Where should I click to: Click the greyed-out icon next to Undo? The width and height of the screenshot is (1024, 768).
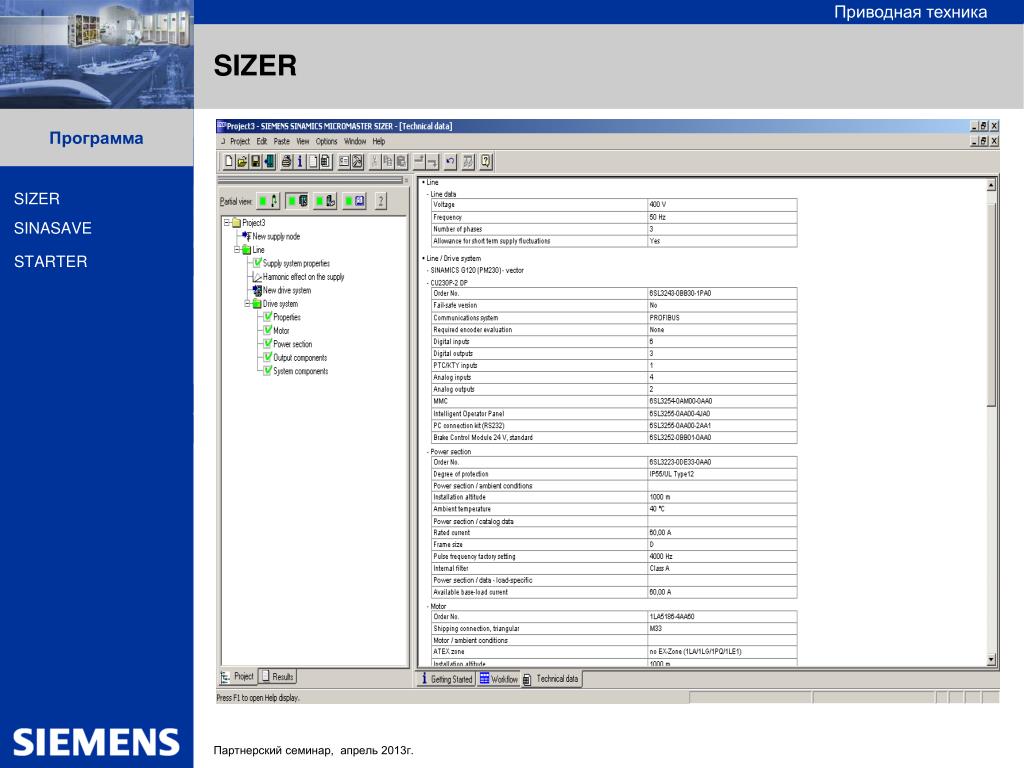(468, 161)
